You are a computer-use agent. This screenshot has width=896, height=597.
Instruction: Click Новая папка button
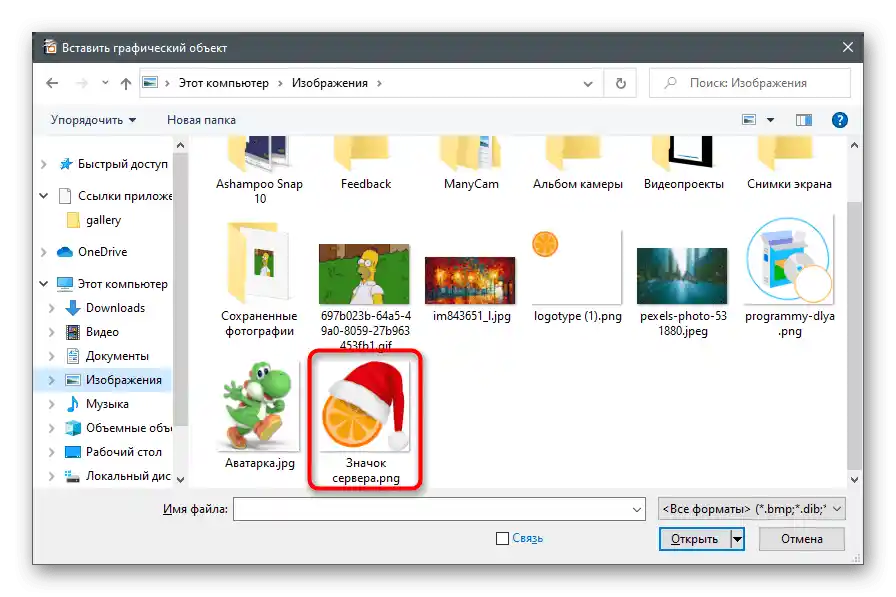[201, 120]
